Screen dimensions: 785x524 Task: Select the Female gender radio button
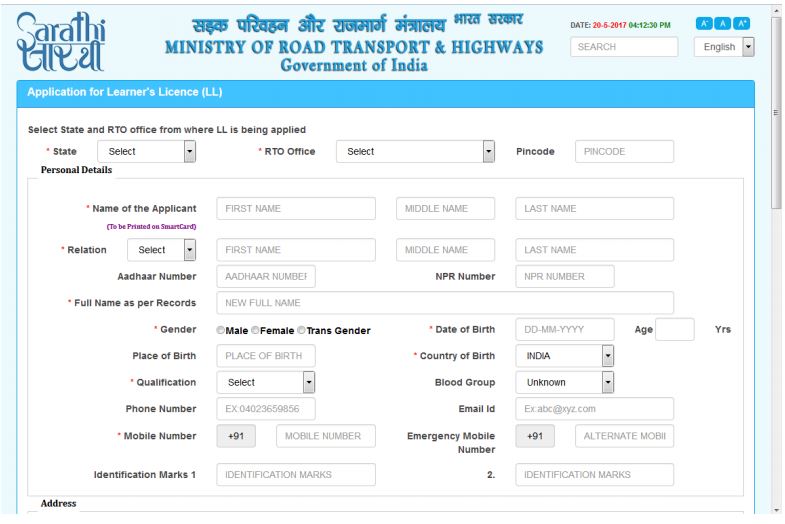255,330
